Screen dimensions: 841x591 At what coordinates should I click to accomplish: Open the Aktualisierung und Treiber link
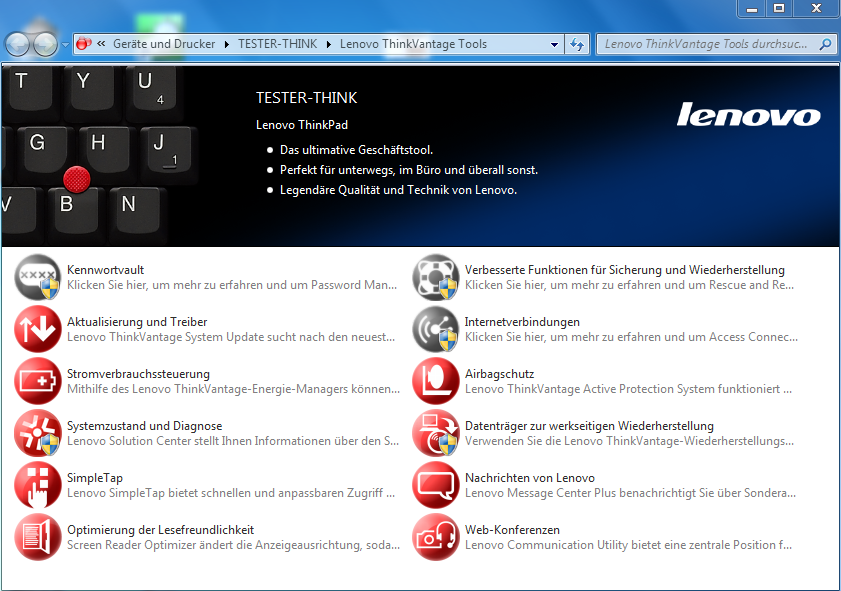[x=137, y=322]
